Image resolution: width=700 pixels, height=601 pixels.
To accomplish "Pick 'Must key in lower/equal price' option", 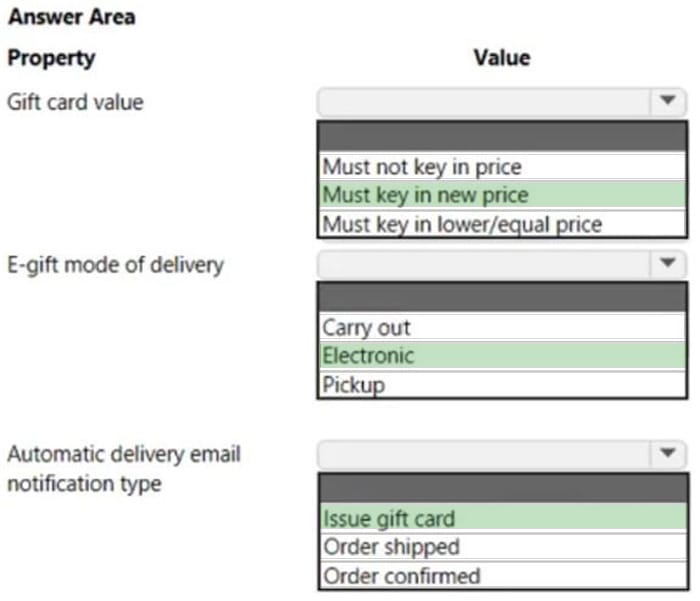I will tap(502, 223).
